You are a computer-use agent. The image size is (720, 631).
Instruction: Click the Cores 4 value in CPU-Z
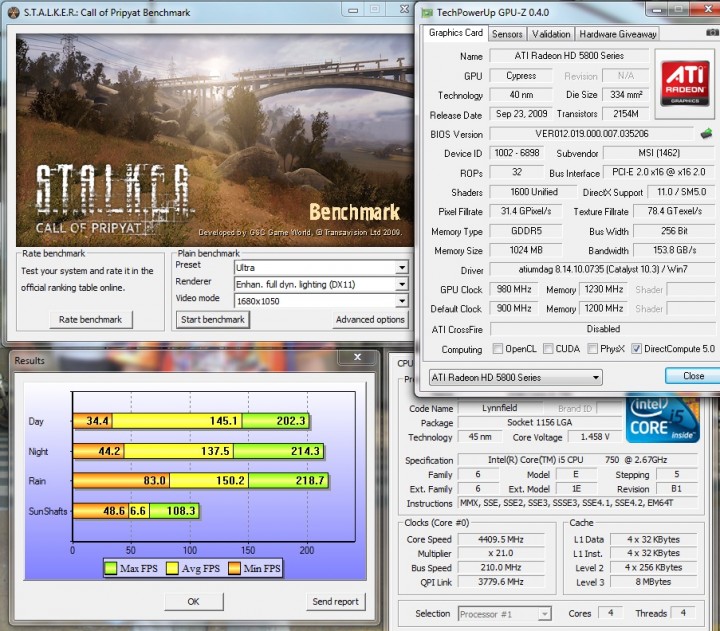[x=610, y=613]
